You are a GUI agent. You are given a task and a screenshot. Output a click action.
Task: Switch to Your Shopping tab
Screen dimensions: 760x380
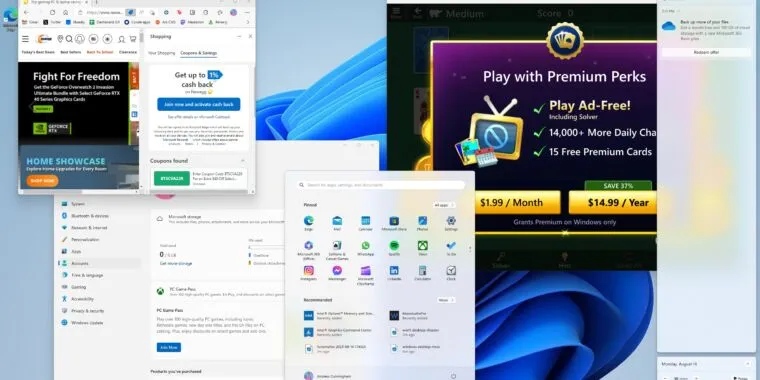pos(161,53)
